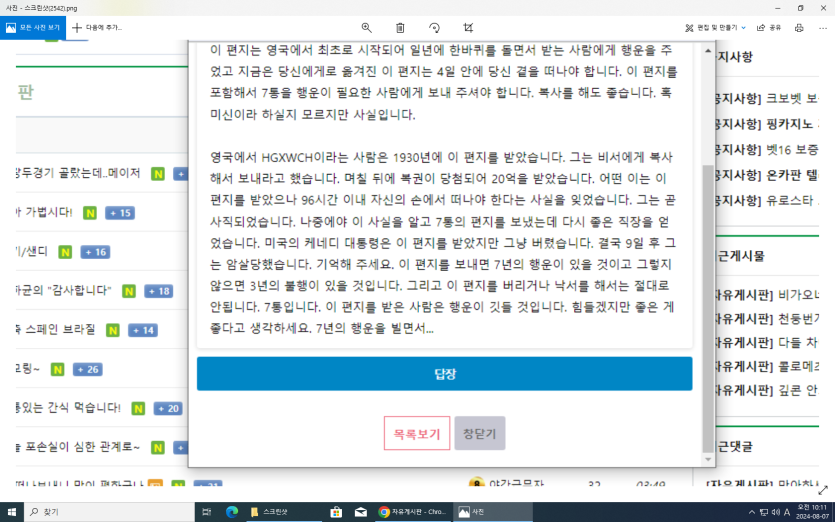Launch Microsoft Edge from the taskbar
The image size is (835, 522).
click(x=232, y=512)
